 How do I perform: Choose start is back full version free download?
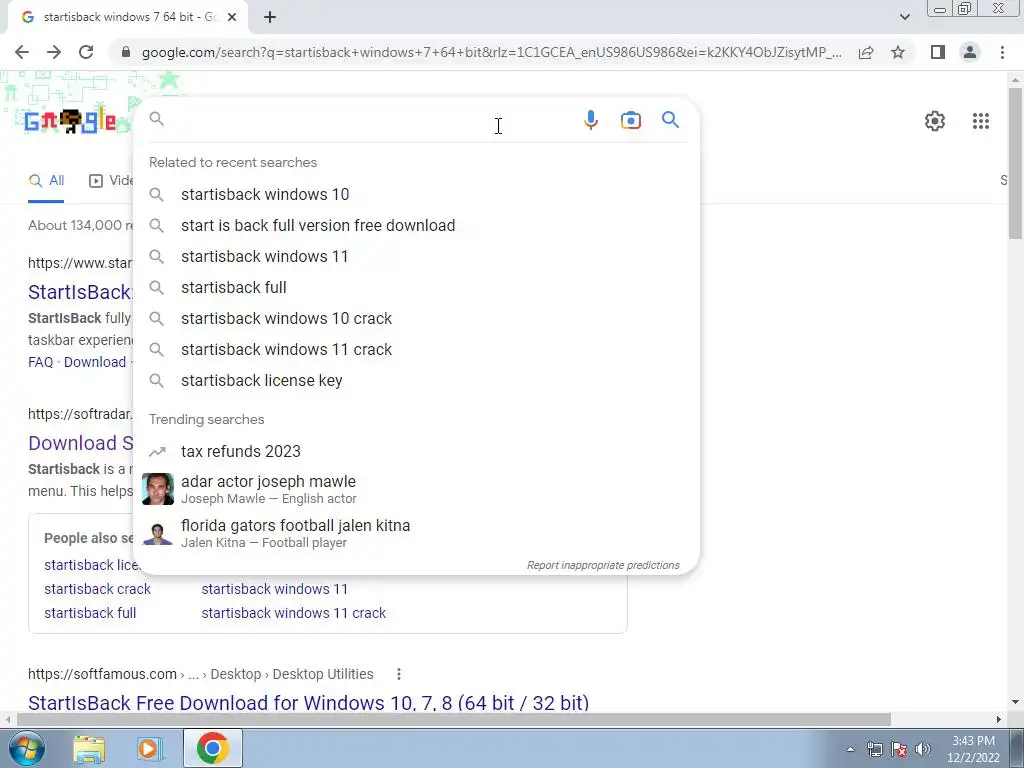click(x=416, y=225)
